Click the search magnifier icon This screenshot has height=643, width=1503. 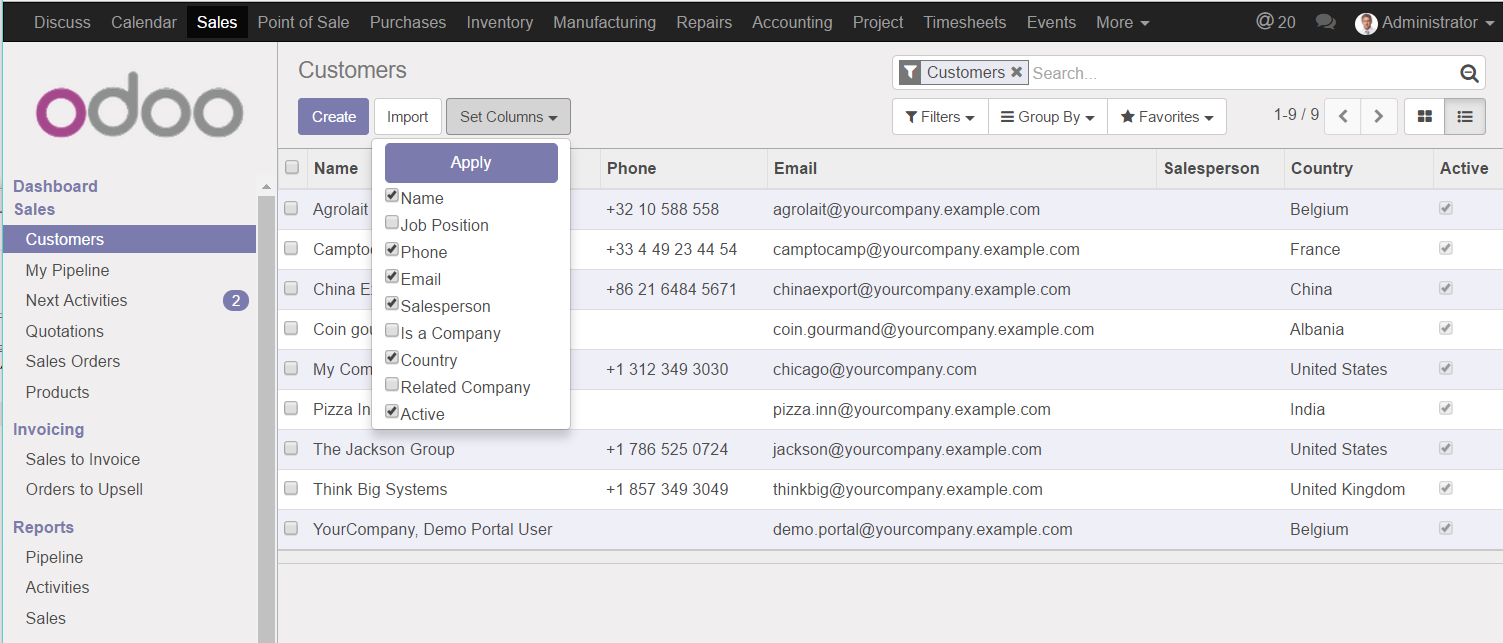1468,73
